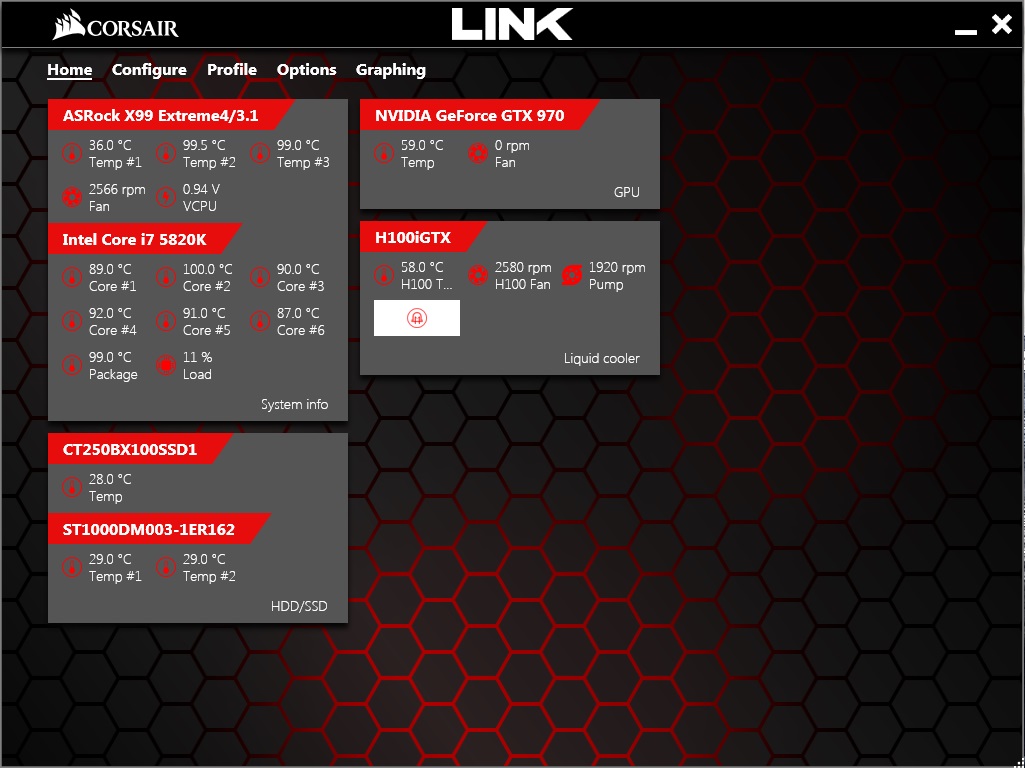This screenshot has height=768, width=1025.
Task: Open the H100iGTX LED configuration box
Action: pos(416,318)
